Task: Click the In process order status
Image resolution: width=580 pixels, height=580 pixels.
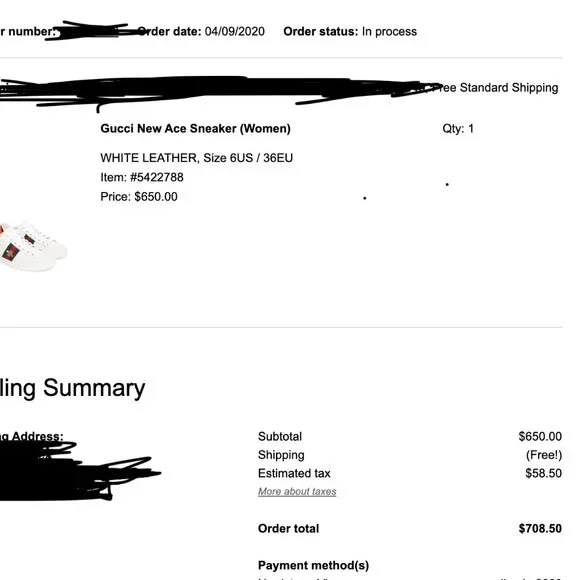Action: [389, 31]
